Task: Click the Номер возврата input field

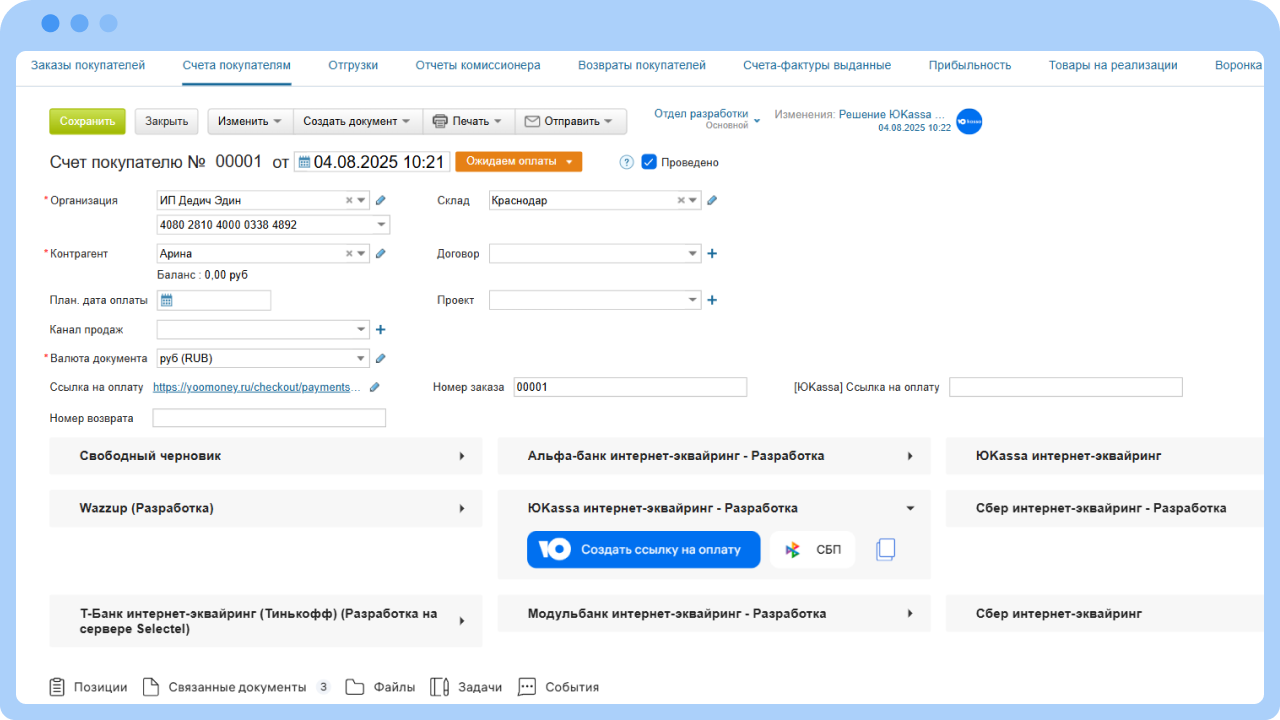Action: coord(269,418)
